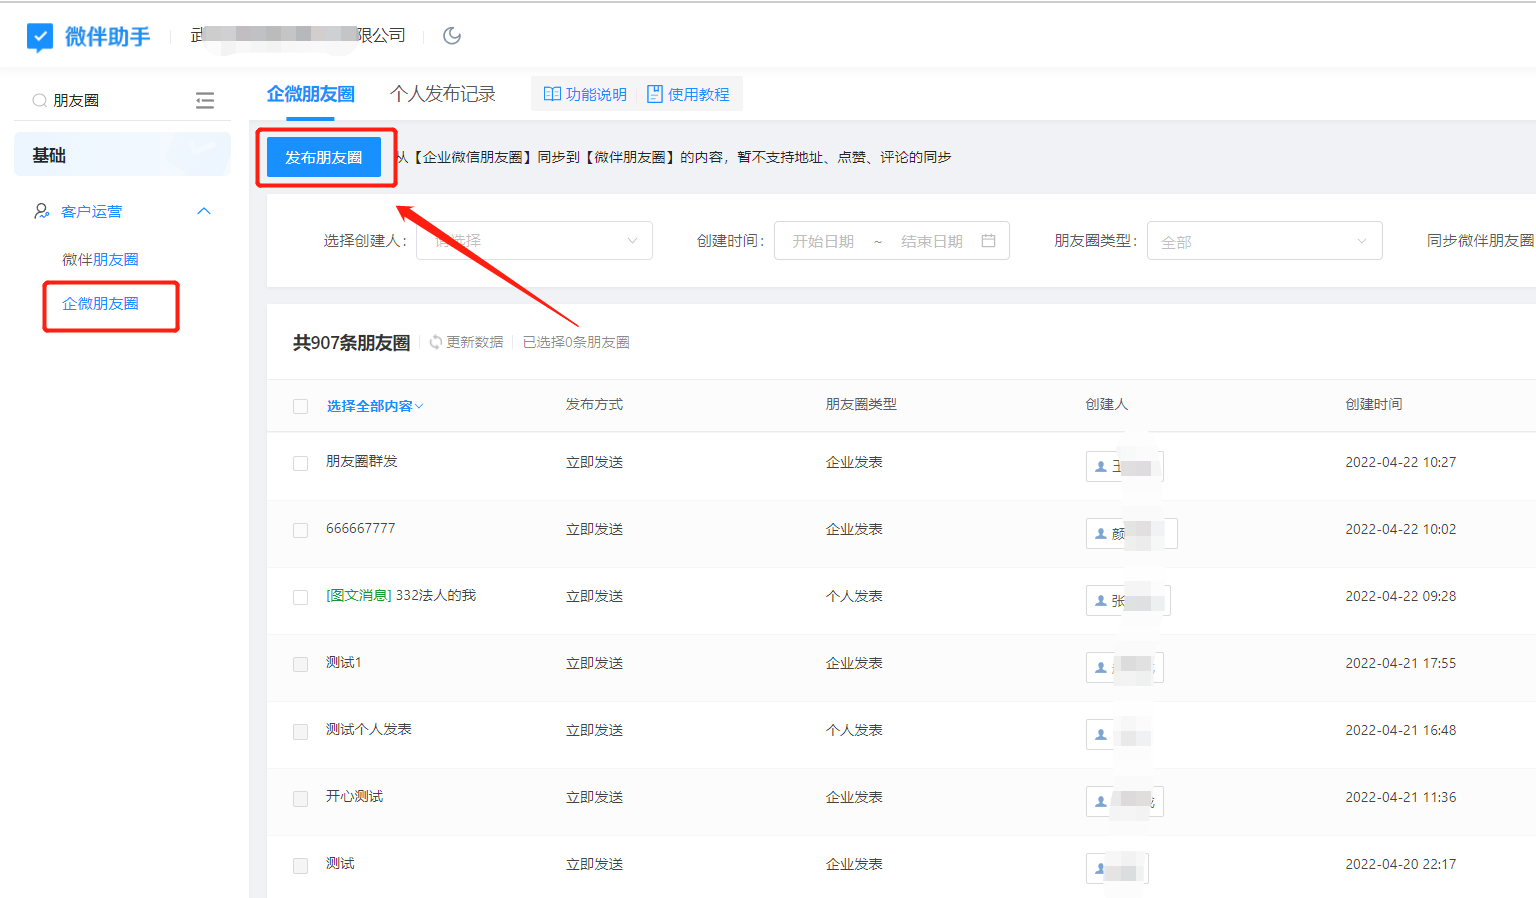Click creator avatar tag in 666667777 row

pos(1131,534)
